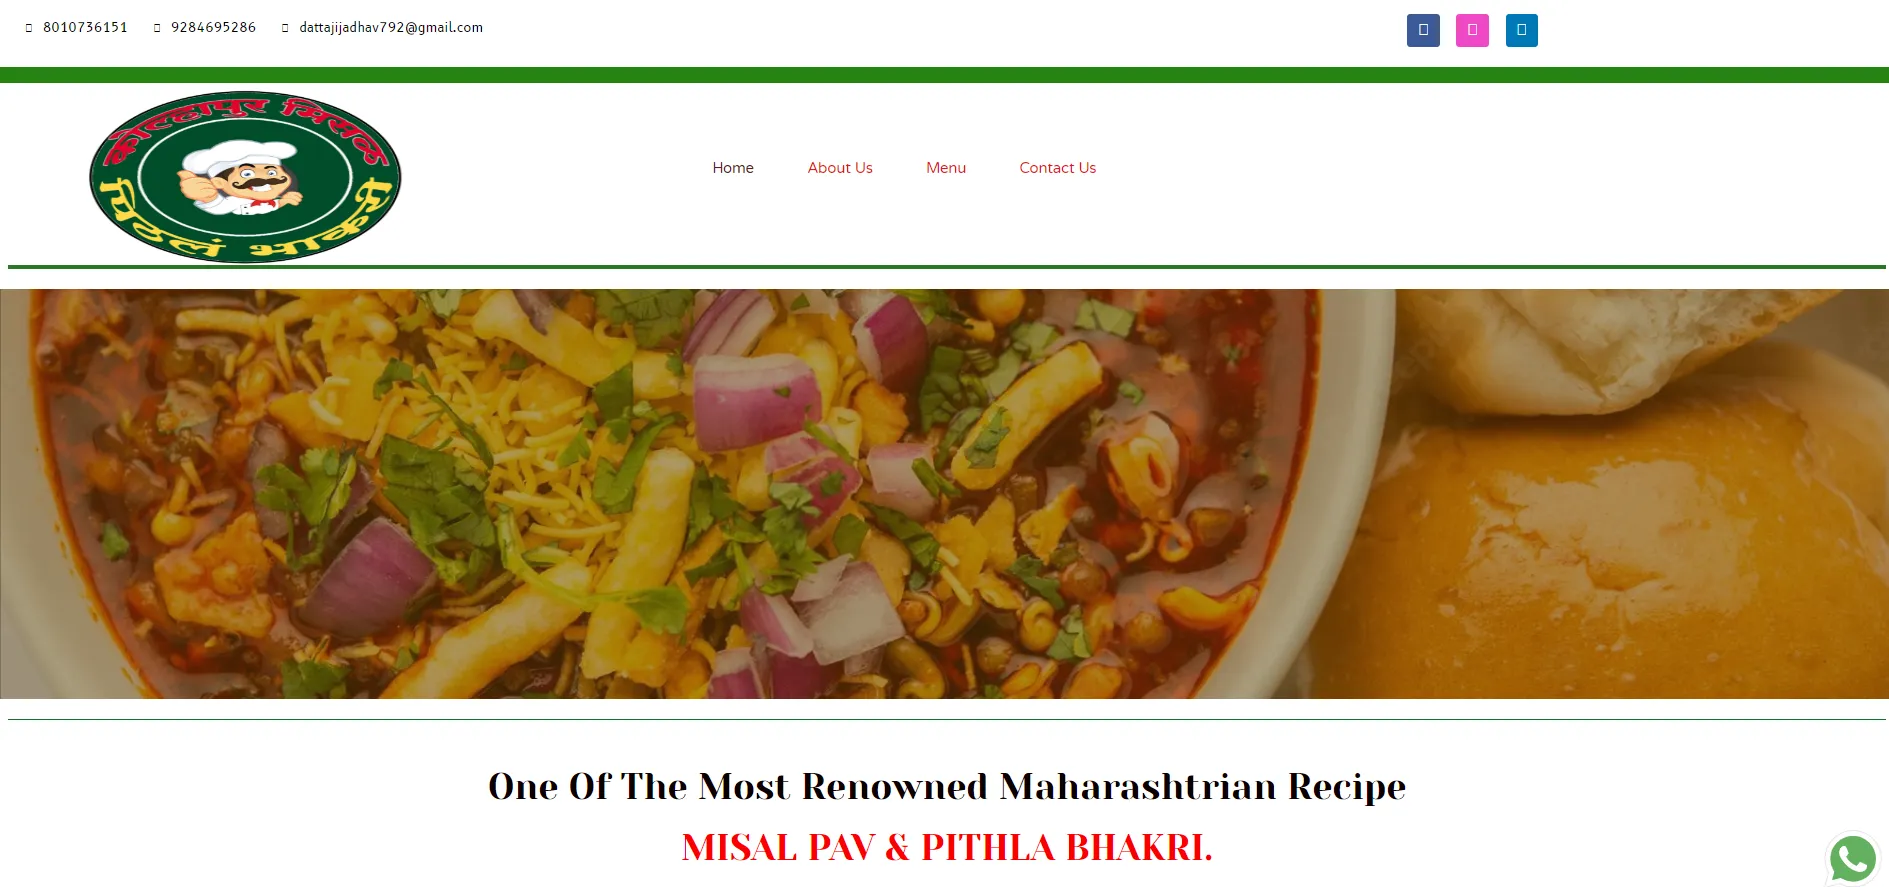Click the small icon before 8010736151

(29, 28)
